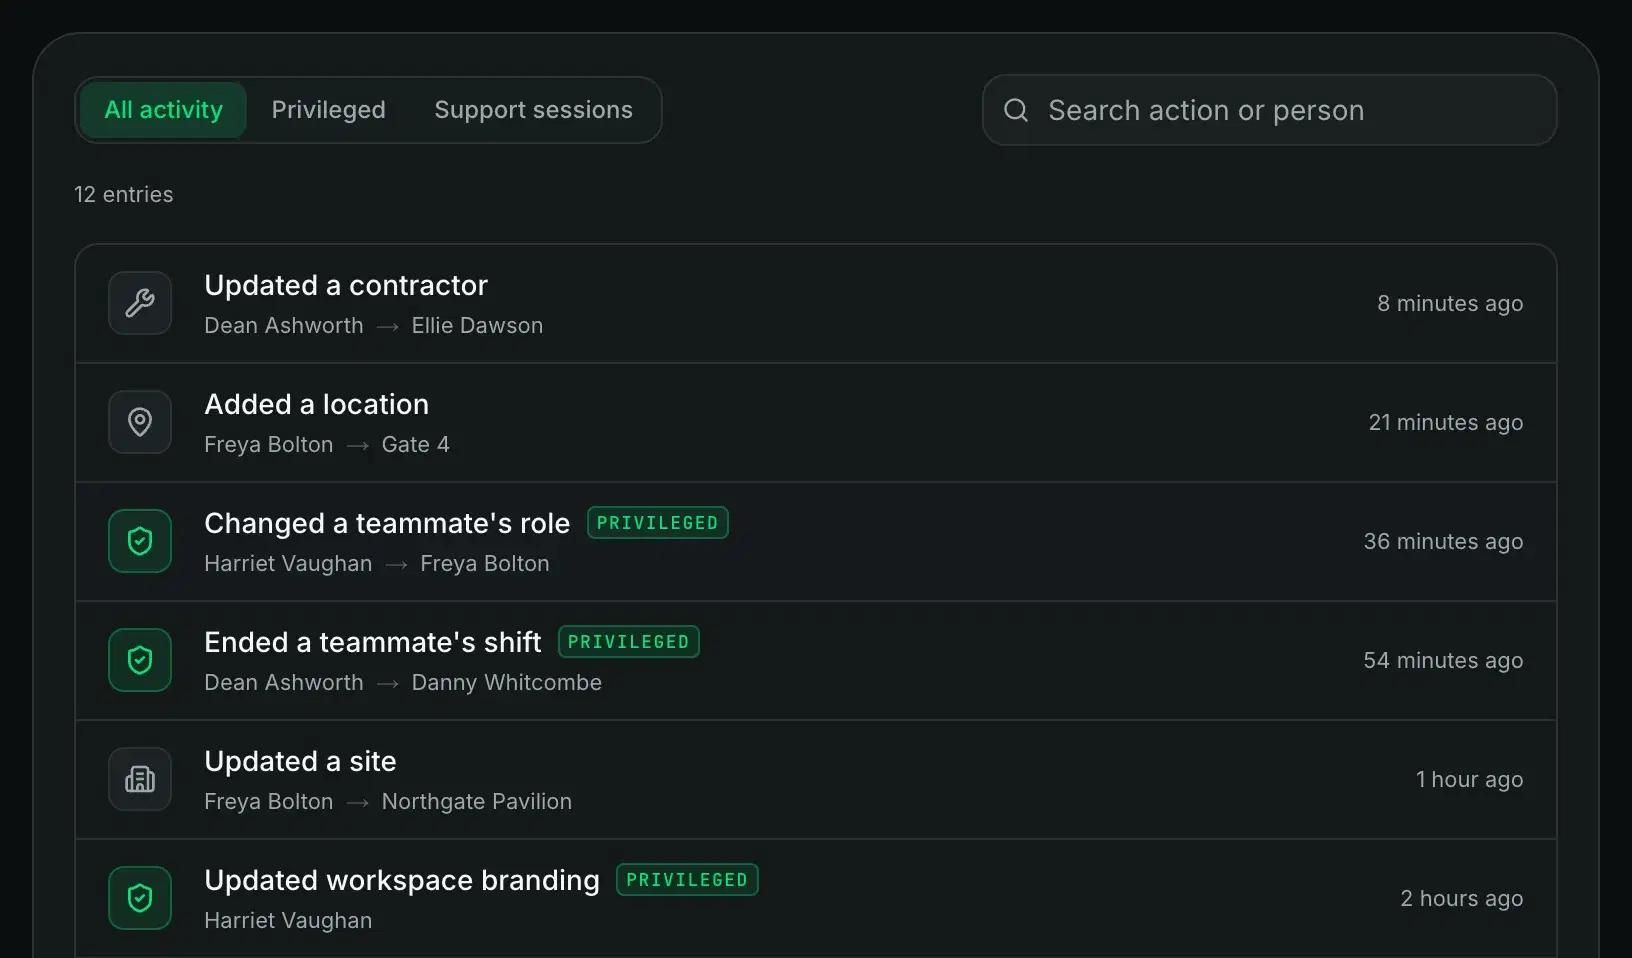1632x958 pixels.
Task: Click the wrench icon beside Updated a contractor
Action: pyautogui.click(x=140, y=303)
